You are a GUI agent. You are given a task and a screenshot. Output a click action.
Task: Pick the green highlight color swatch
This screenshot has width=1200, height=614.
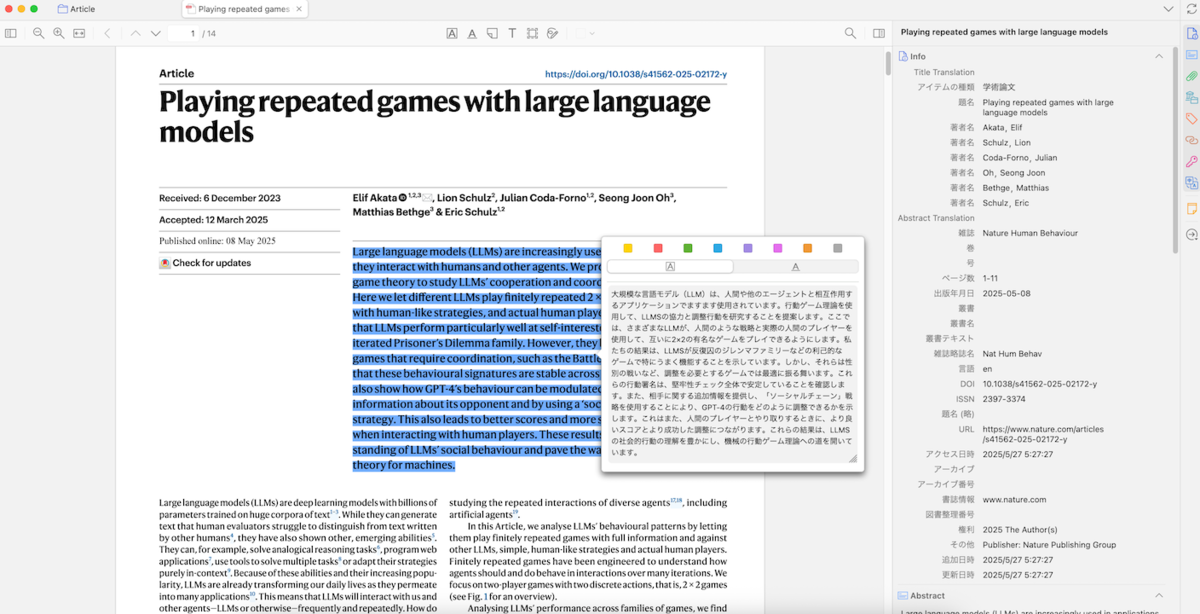pyautogui.click(x=688, y=248)
